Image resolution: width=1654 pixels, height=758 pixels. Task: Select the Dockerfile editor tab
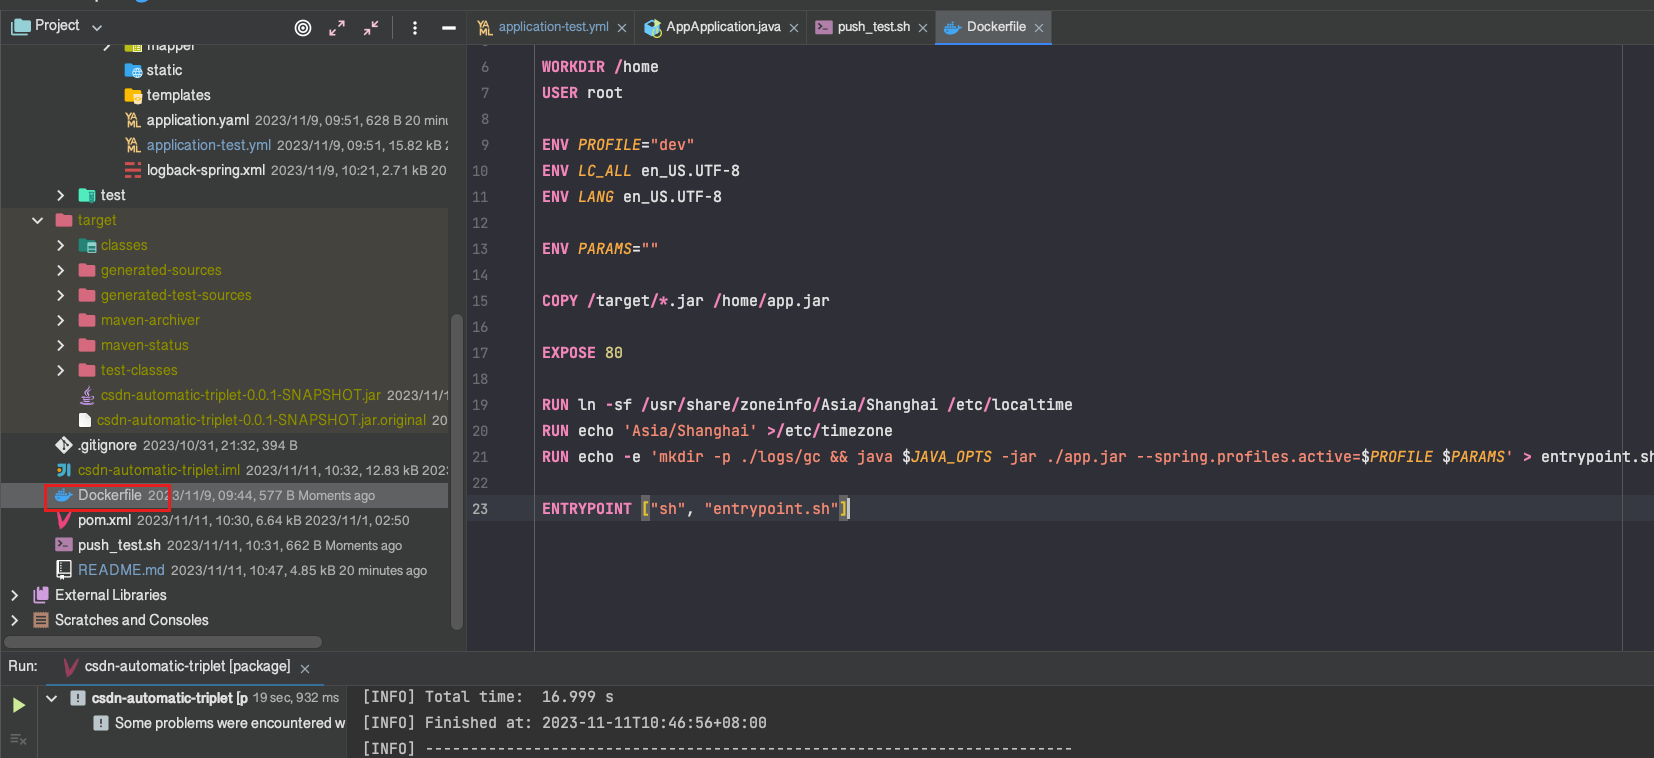point(996,27)
